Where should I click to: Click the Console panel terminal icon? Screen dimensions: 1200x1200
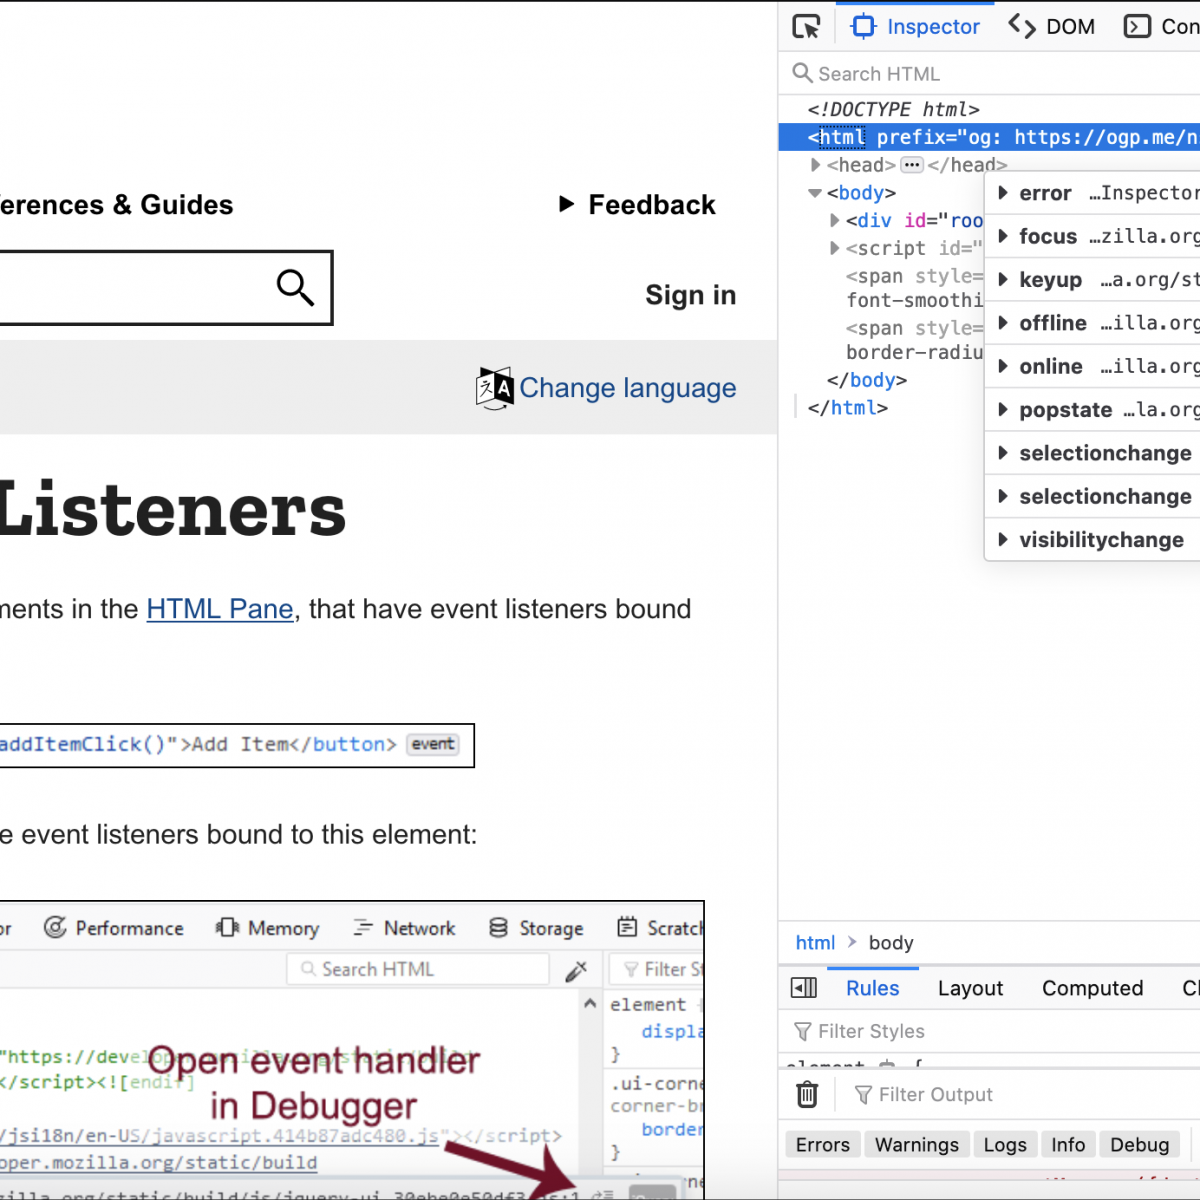tap(1136, 26)
